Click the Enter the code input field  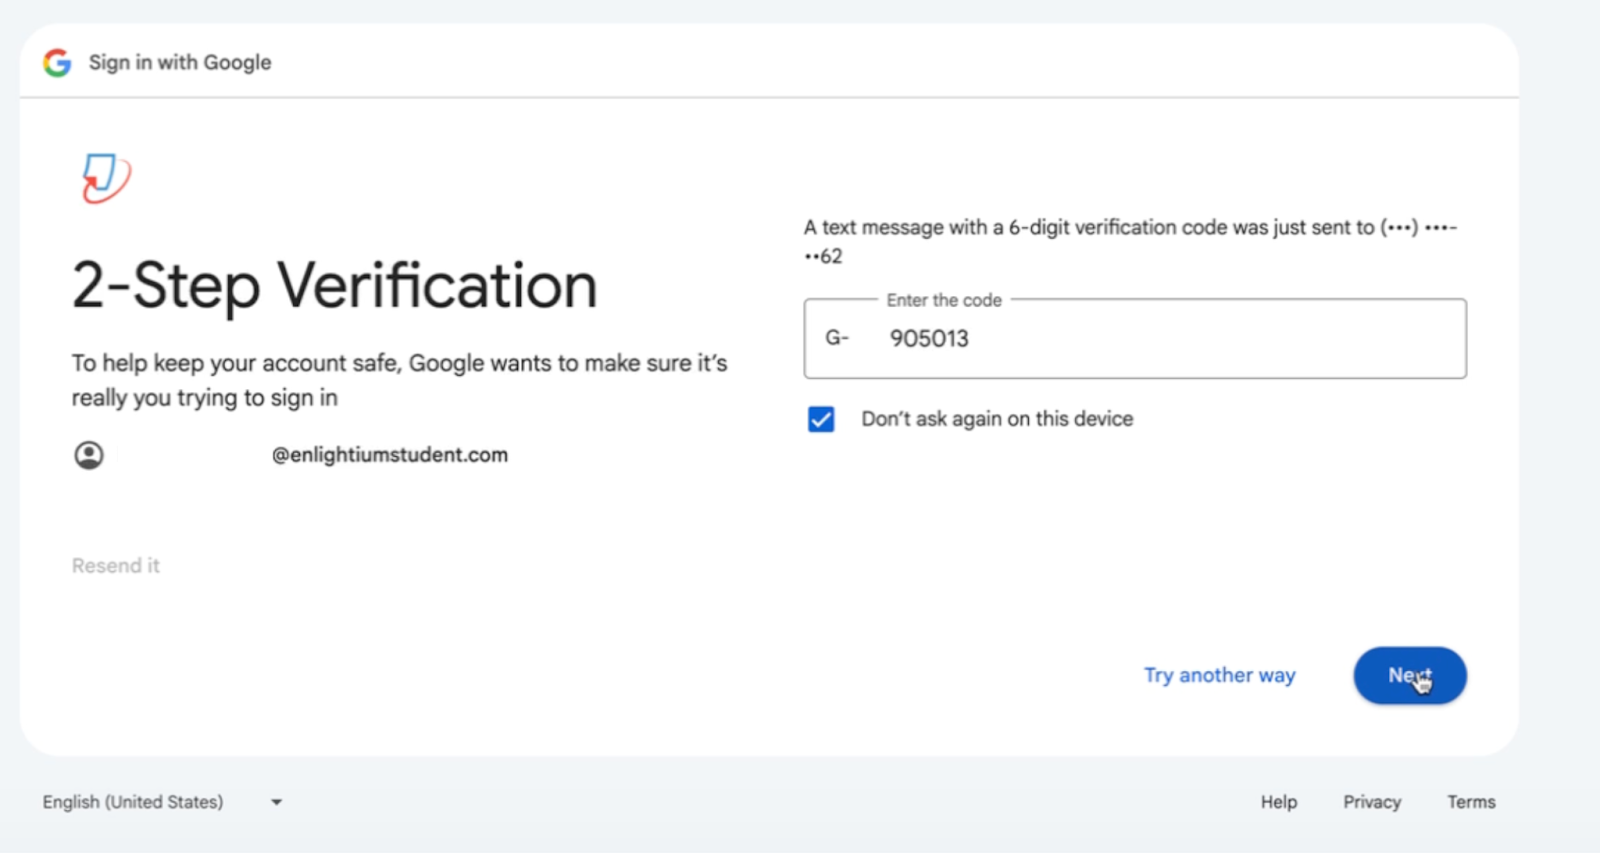(x=1135, y=338)
